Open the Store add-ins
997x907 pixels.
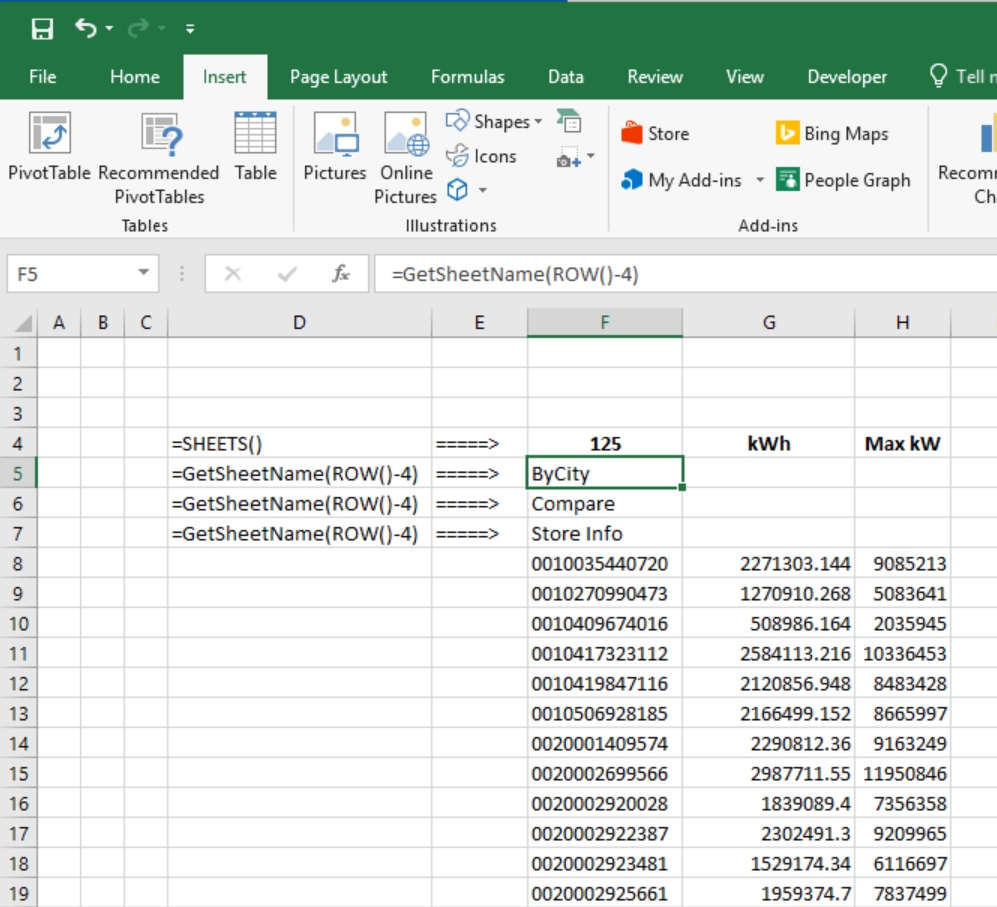click(655, 133)
